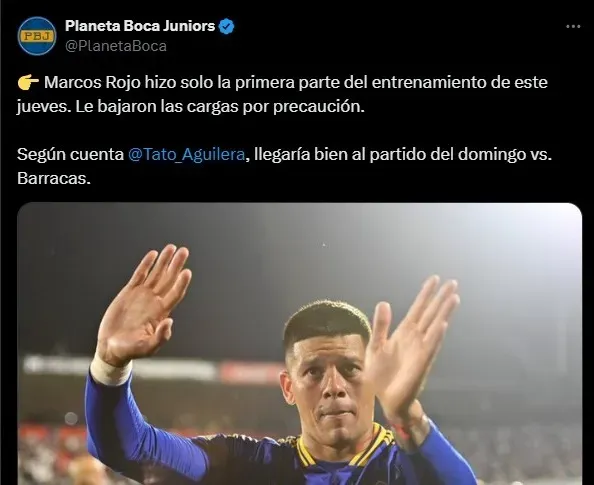Click the blurred red advertising board in background
Viewport: 594px width, 485px height.
(x=251, y=371)
